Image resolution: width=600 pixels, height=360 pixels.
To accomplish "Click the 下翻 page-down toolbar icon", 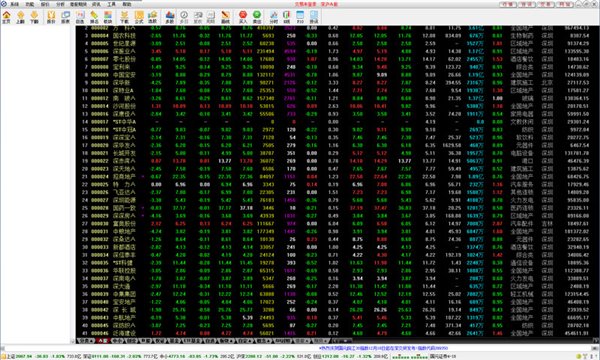I will (x=34, y=17).
